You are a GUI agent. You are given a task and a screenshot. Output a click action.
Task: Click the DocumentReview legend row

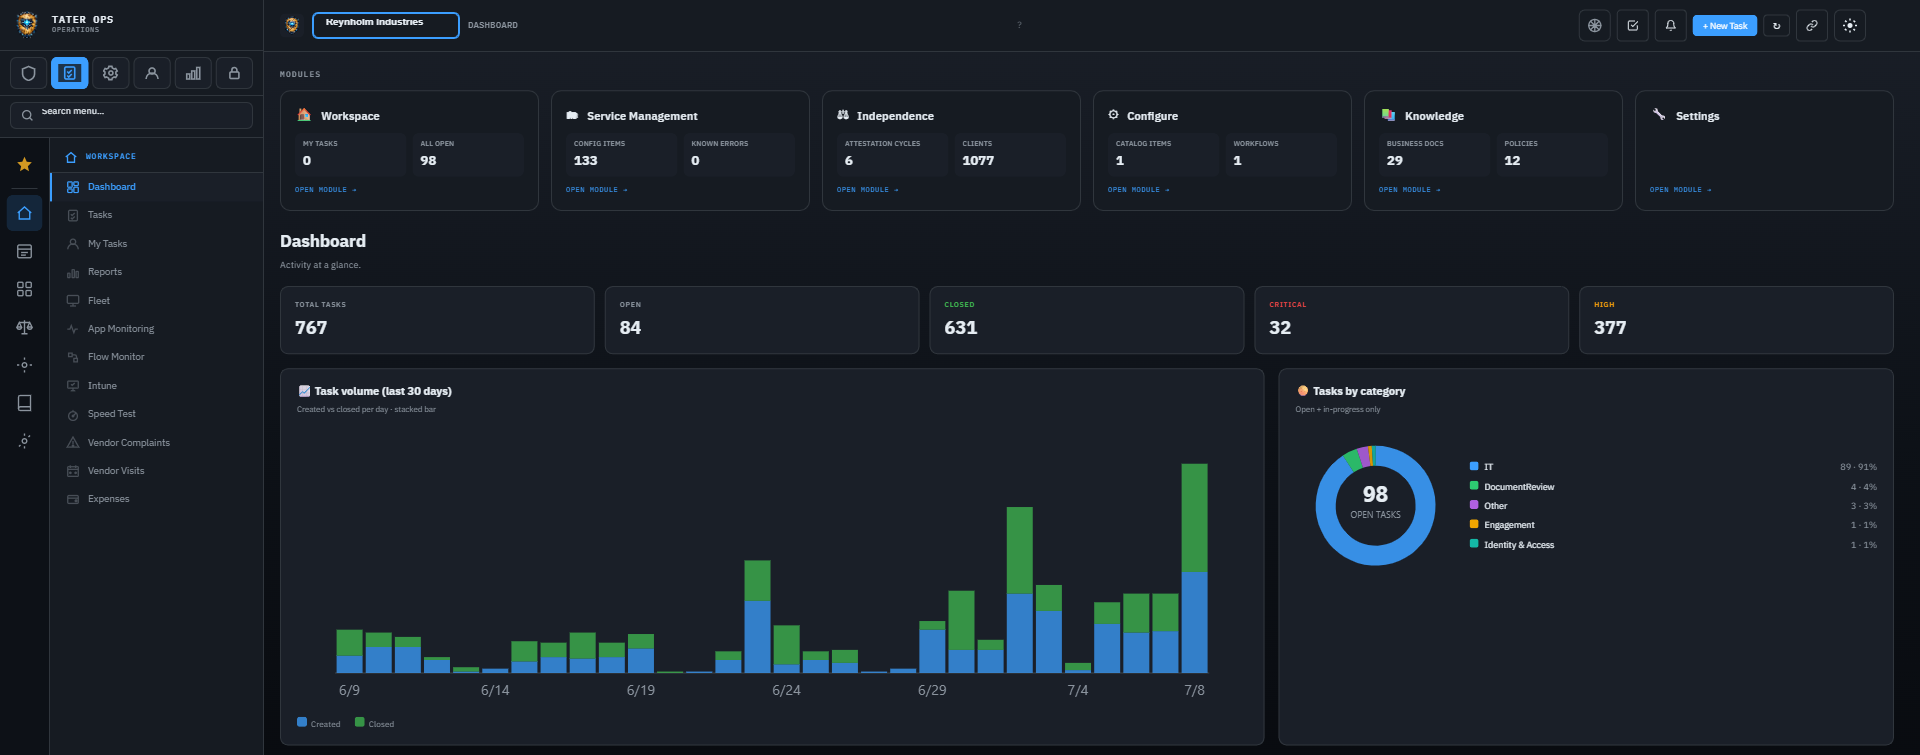click(1673, 487)
